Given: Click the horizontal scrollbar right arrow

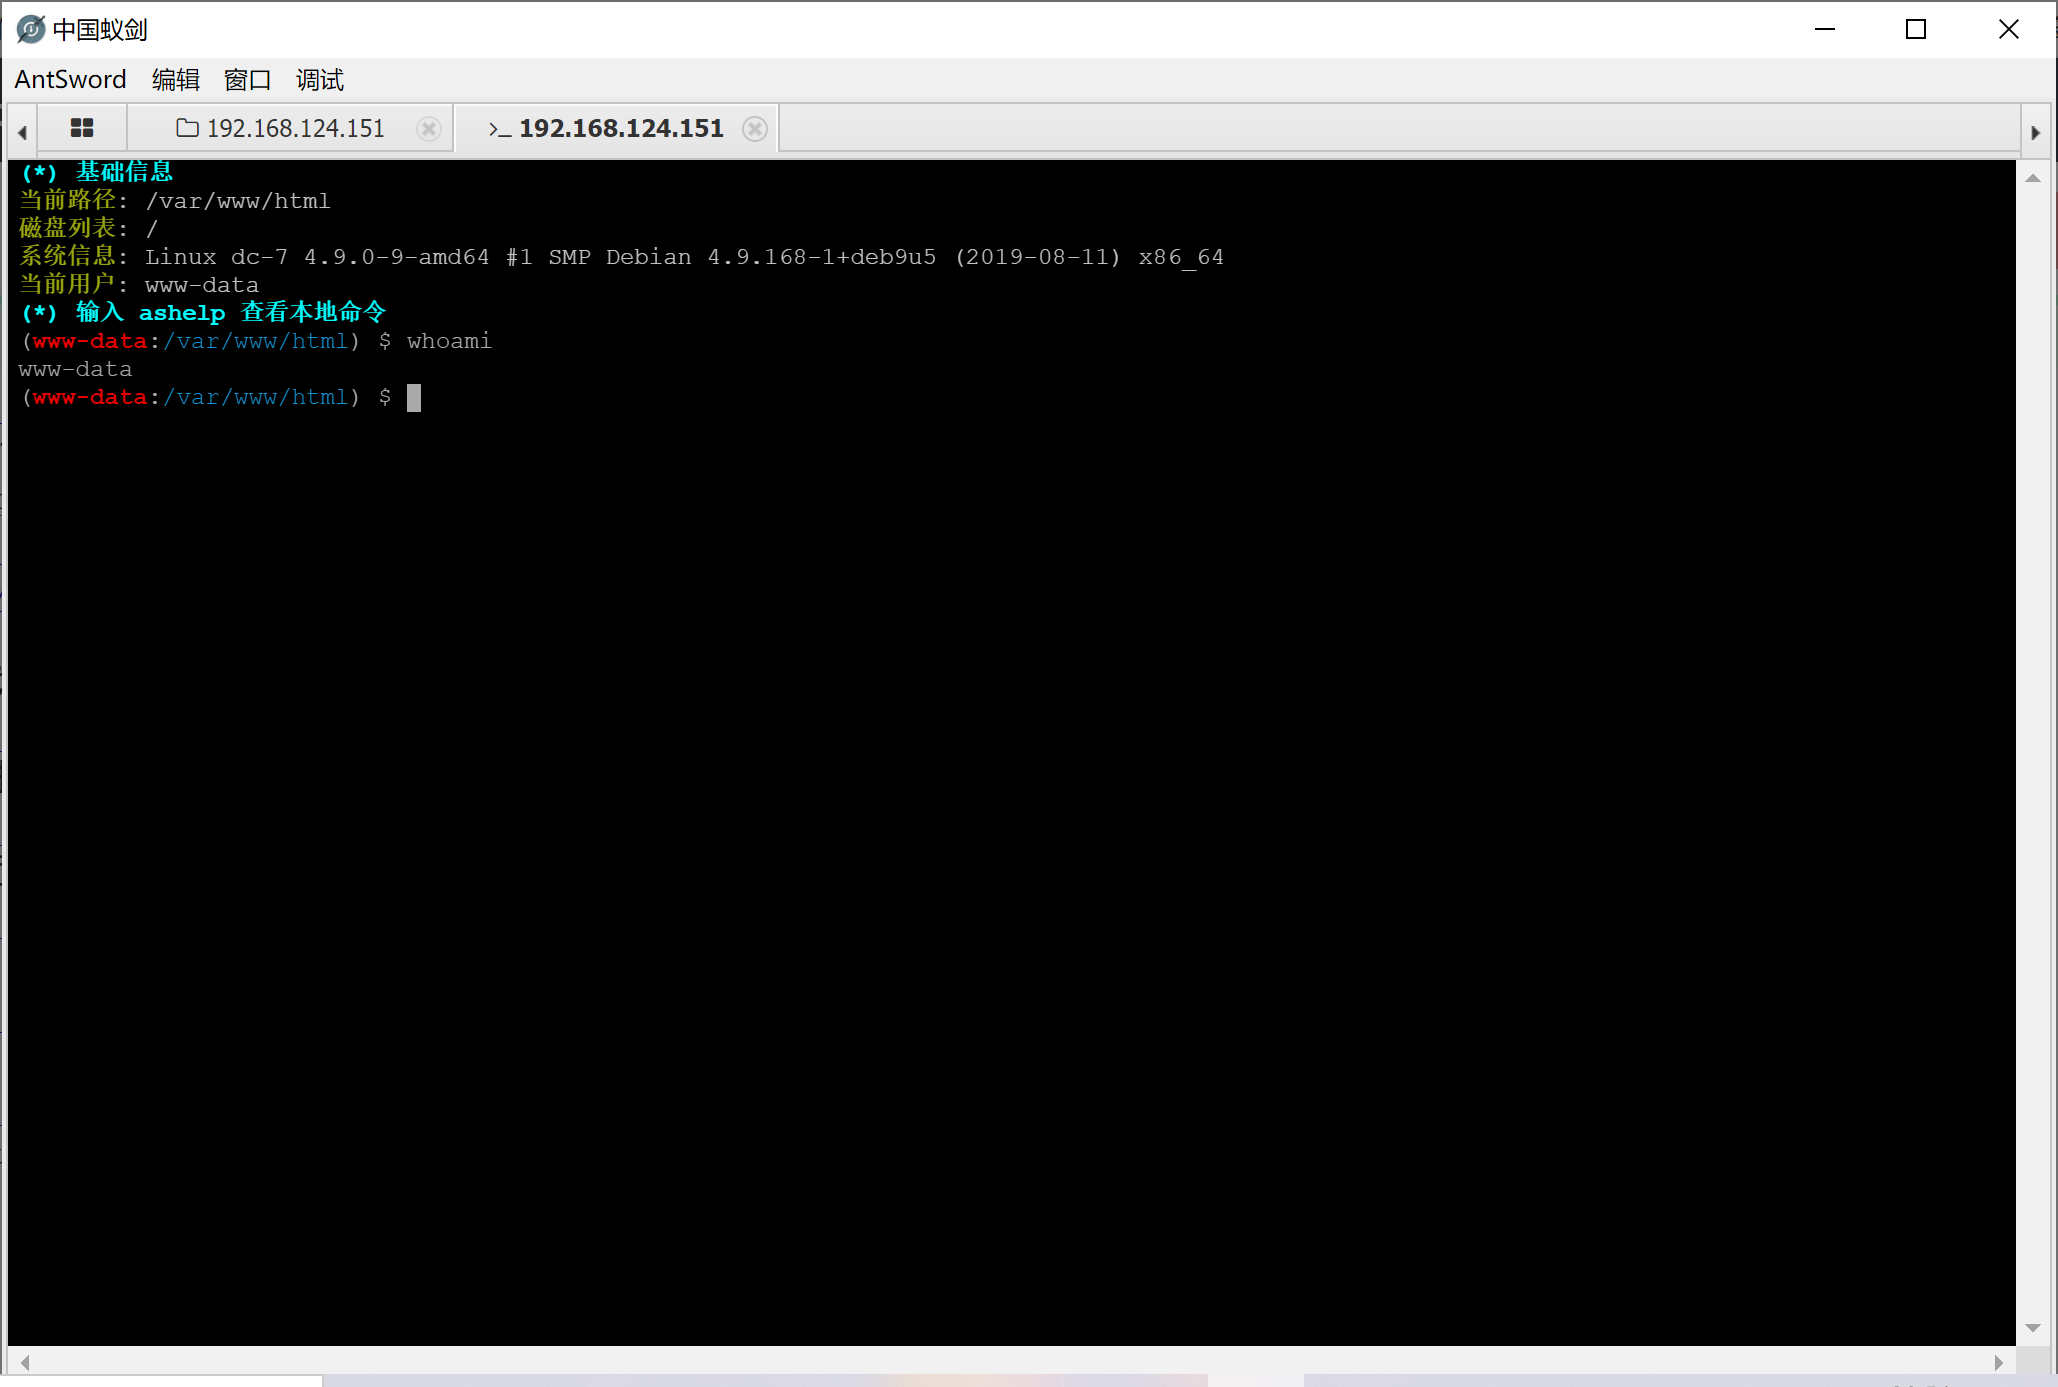Looking at the screenshot, I should [x=1998, y=1362].
